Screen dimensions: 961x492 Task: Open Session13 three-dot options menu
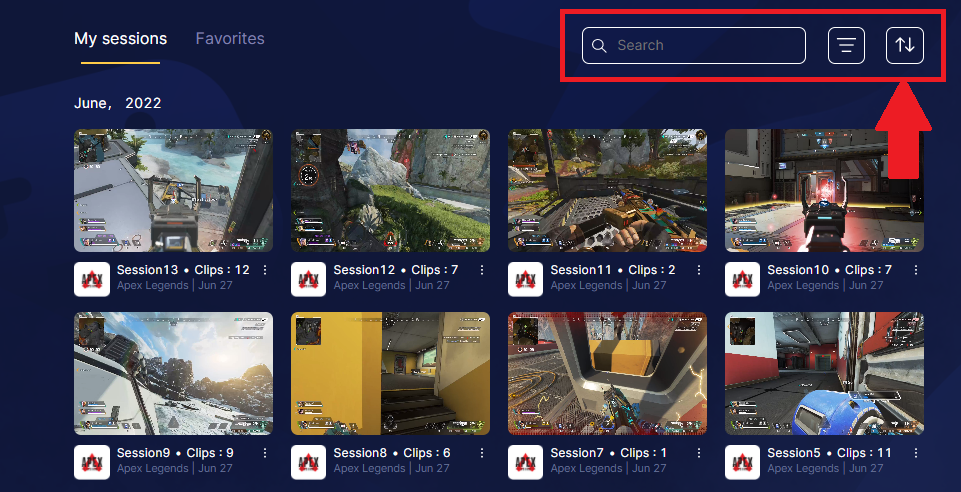(265, 270)
